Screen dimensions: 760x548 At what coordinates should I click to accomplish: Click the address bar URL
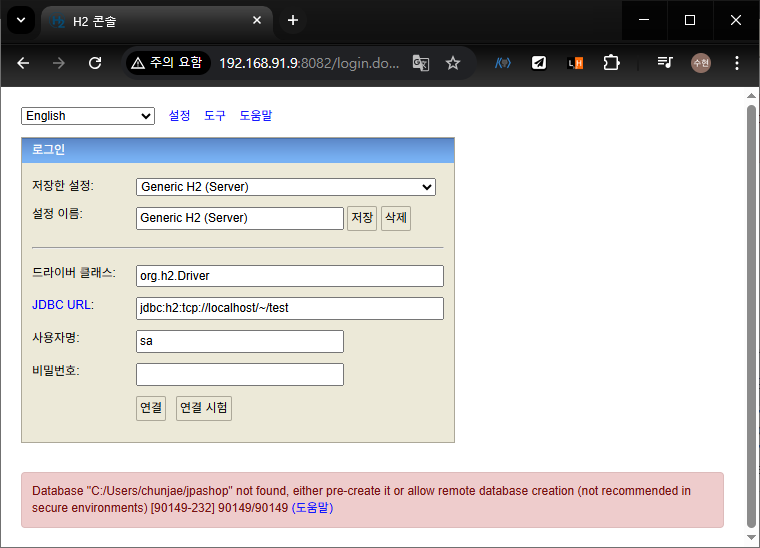tap(309, 63)
